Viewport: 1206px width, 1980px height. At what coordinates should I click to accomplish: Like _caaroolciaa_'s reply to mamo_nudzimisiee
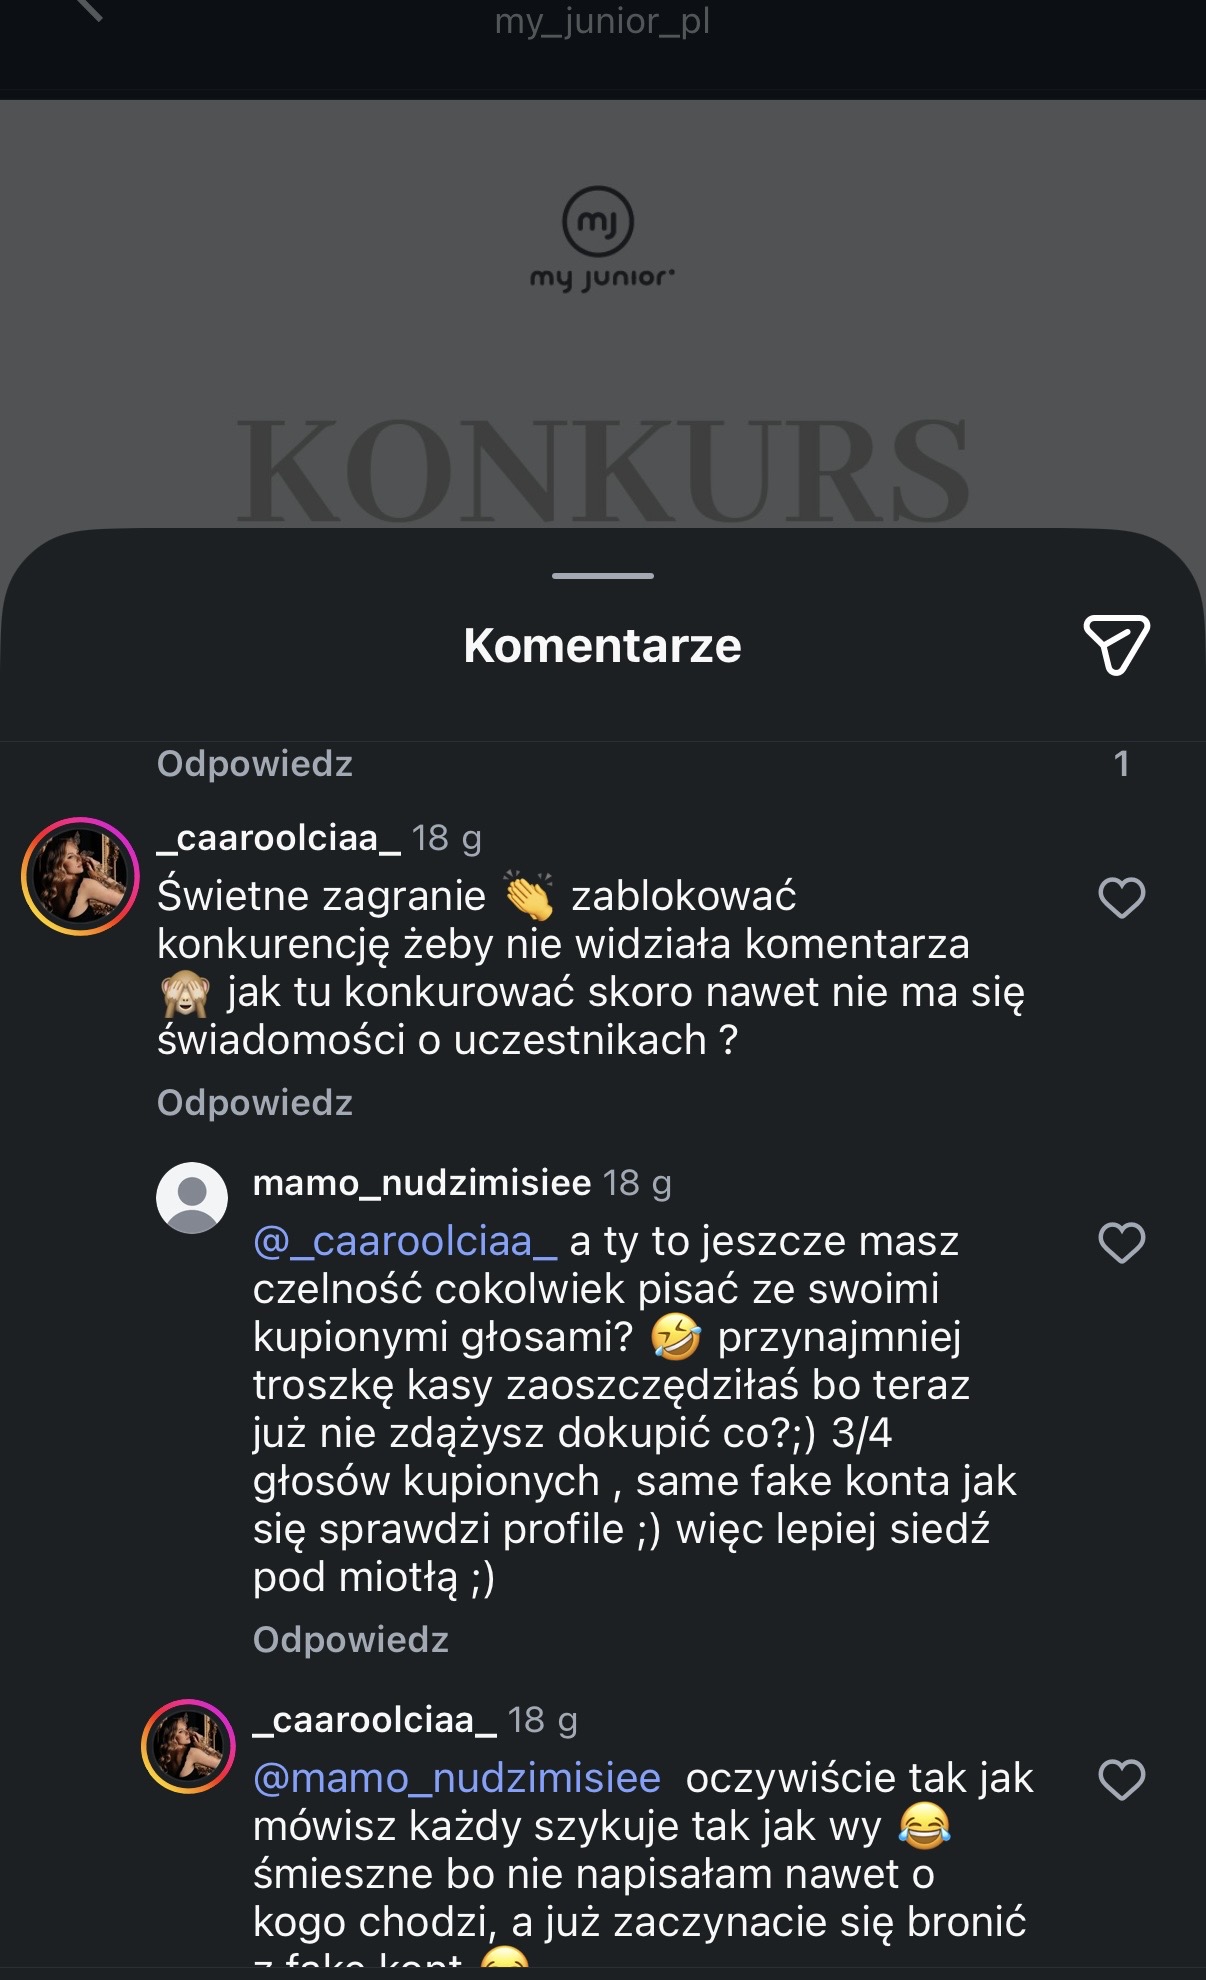(x=1121, y=1780)
